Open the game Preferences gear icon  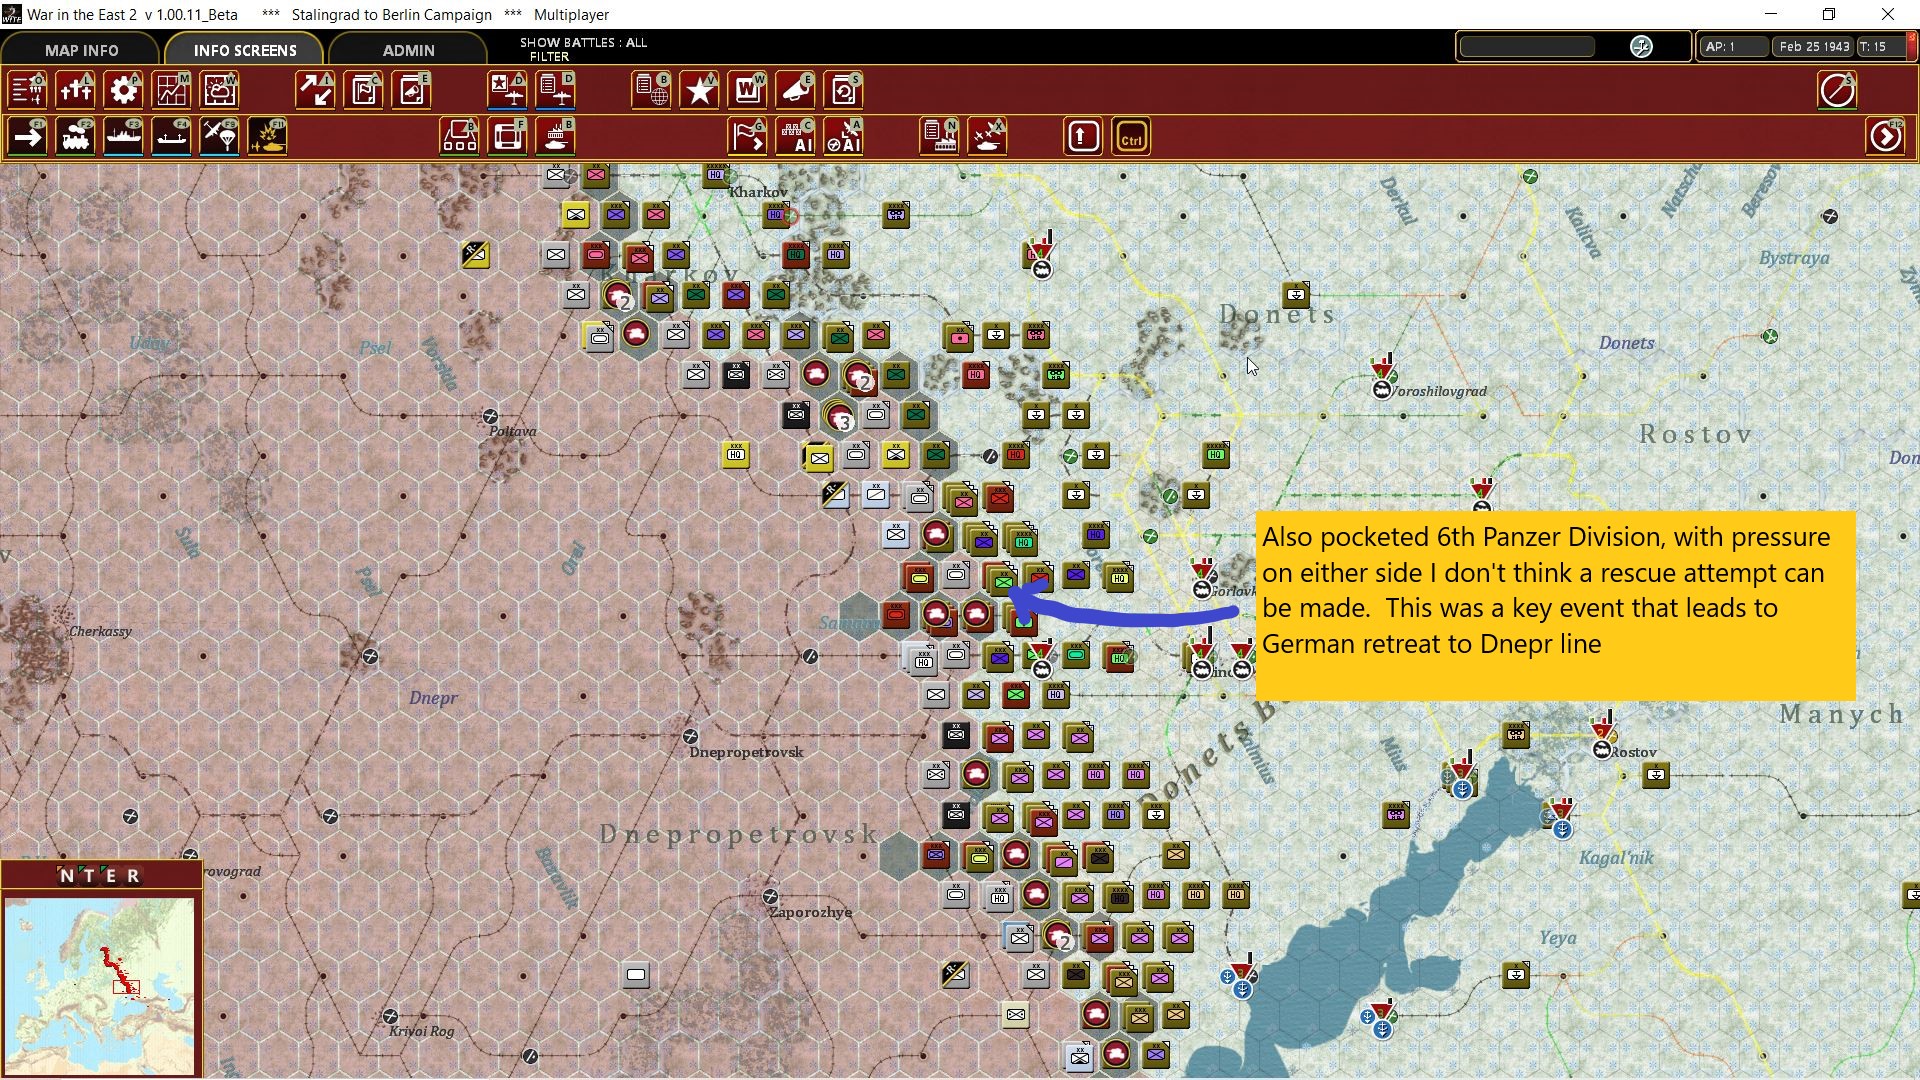pos(123,90)
